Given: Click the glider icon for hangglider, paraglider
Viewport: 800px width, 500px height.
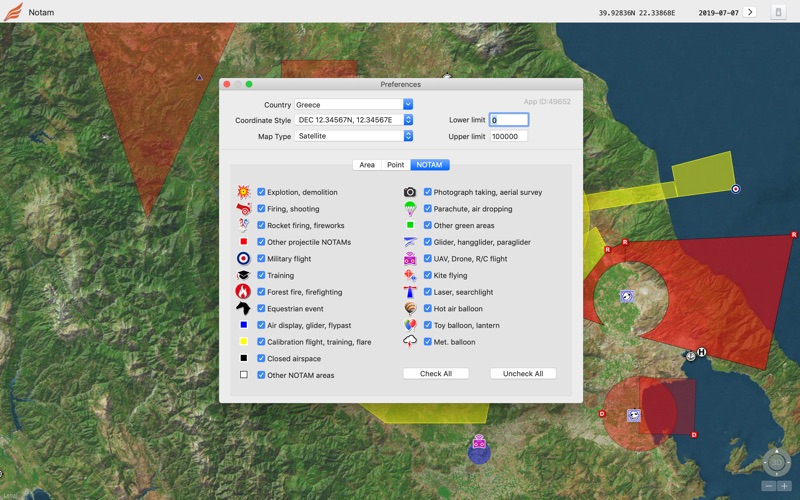Looking at the screenshot, I should [x=410, y=242].
